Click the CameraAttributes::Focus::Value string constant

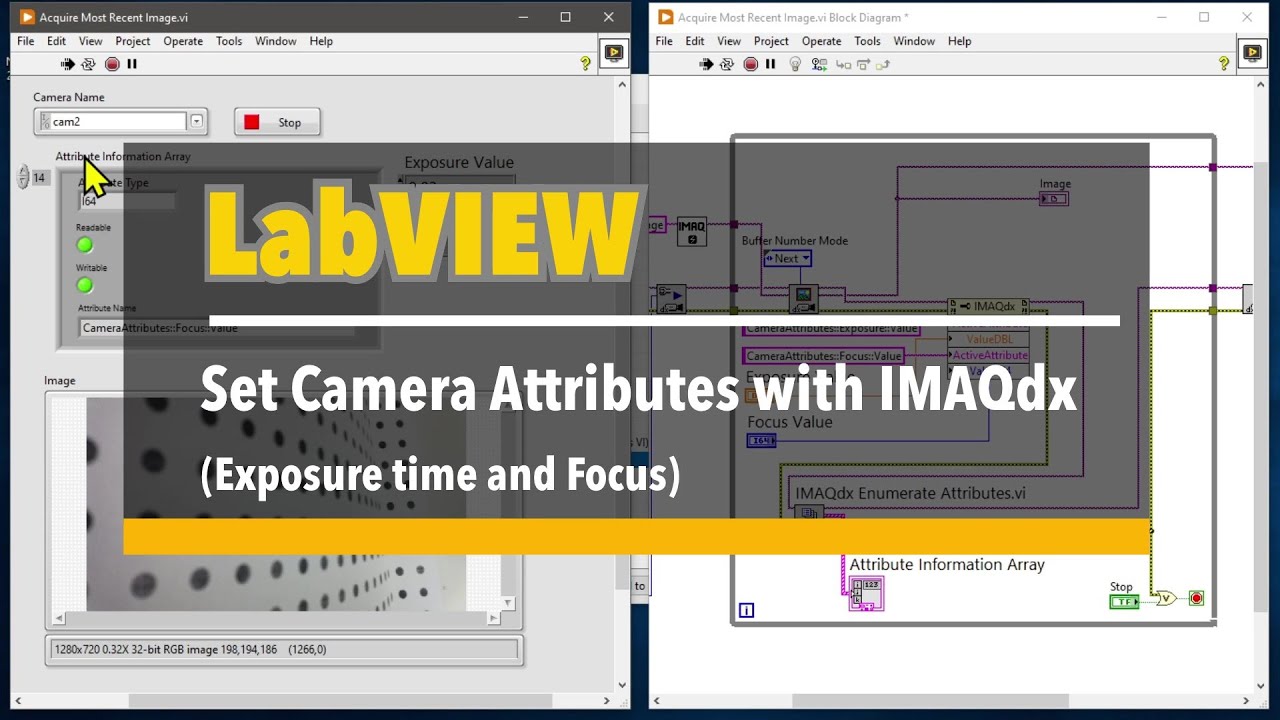click(824, 356)
